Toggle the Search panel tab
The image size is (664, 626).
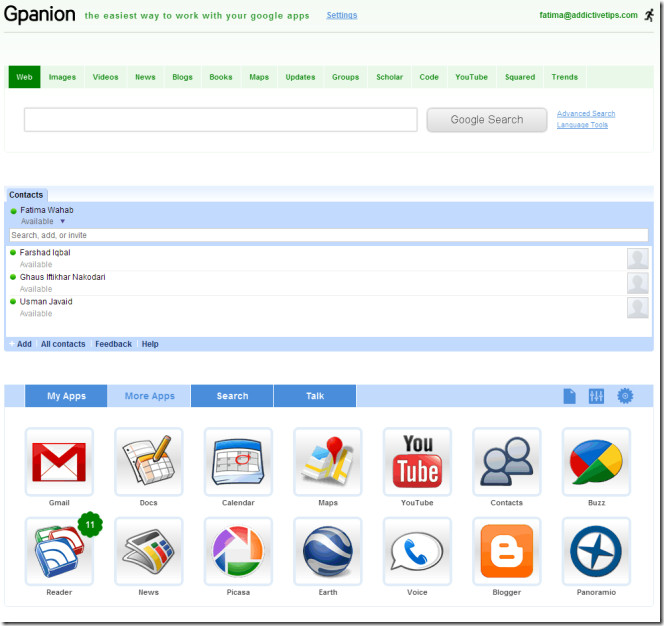click(x=232, y=396)
